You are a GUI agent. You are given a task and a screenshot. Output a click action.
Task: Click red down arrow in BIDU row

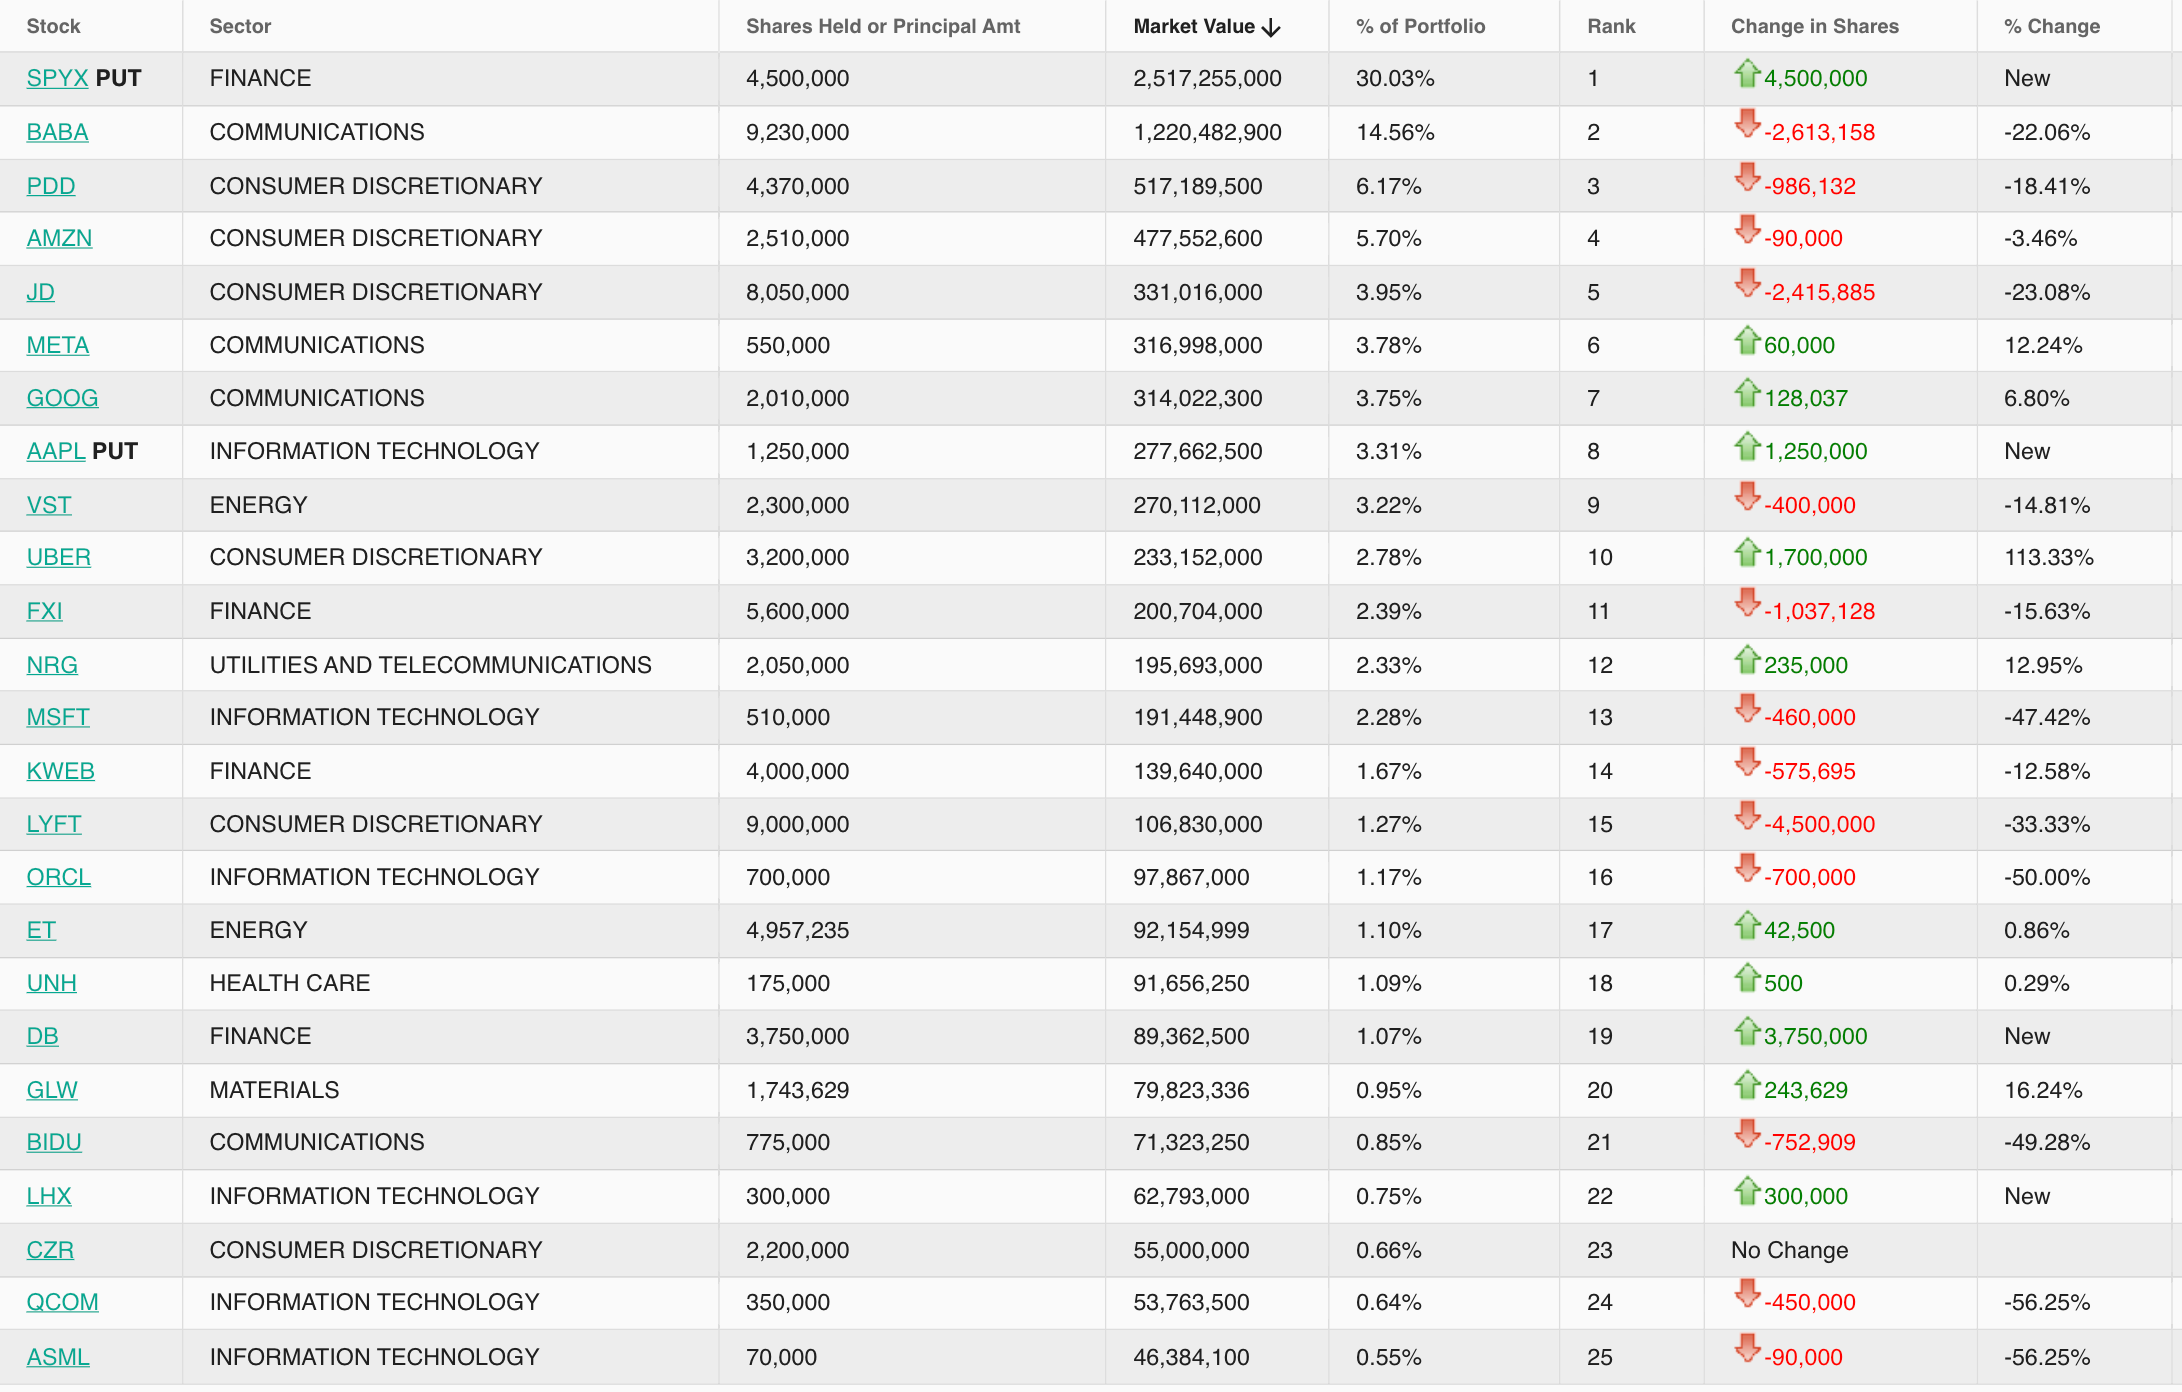(1747, 1134)
